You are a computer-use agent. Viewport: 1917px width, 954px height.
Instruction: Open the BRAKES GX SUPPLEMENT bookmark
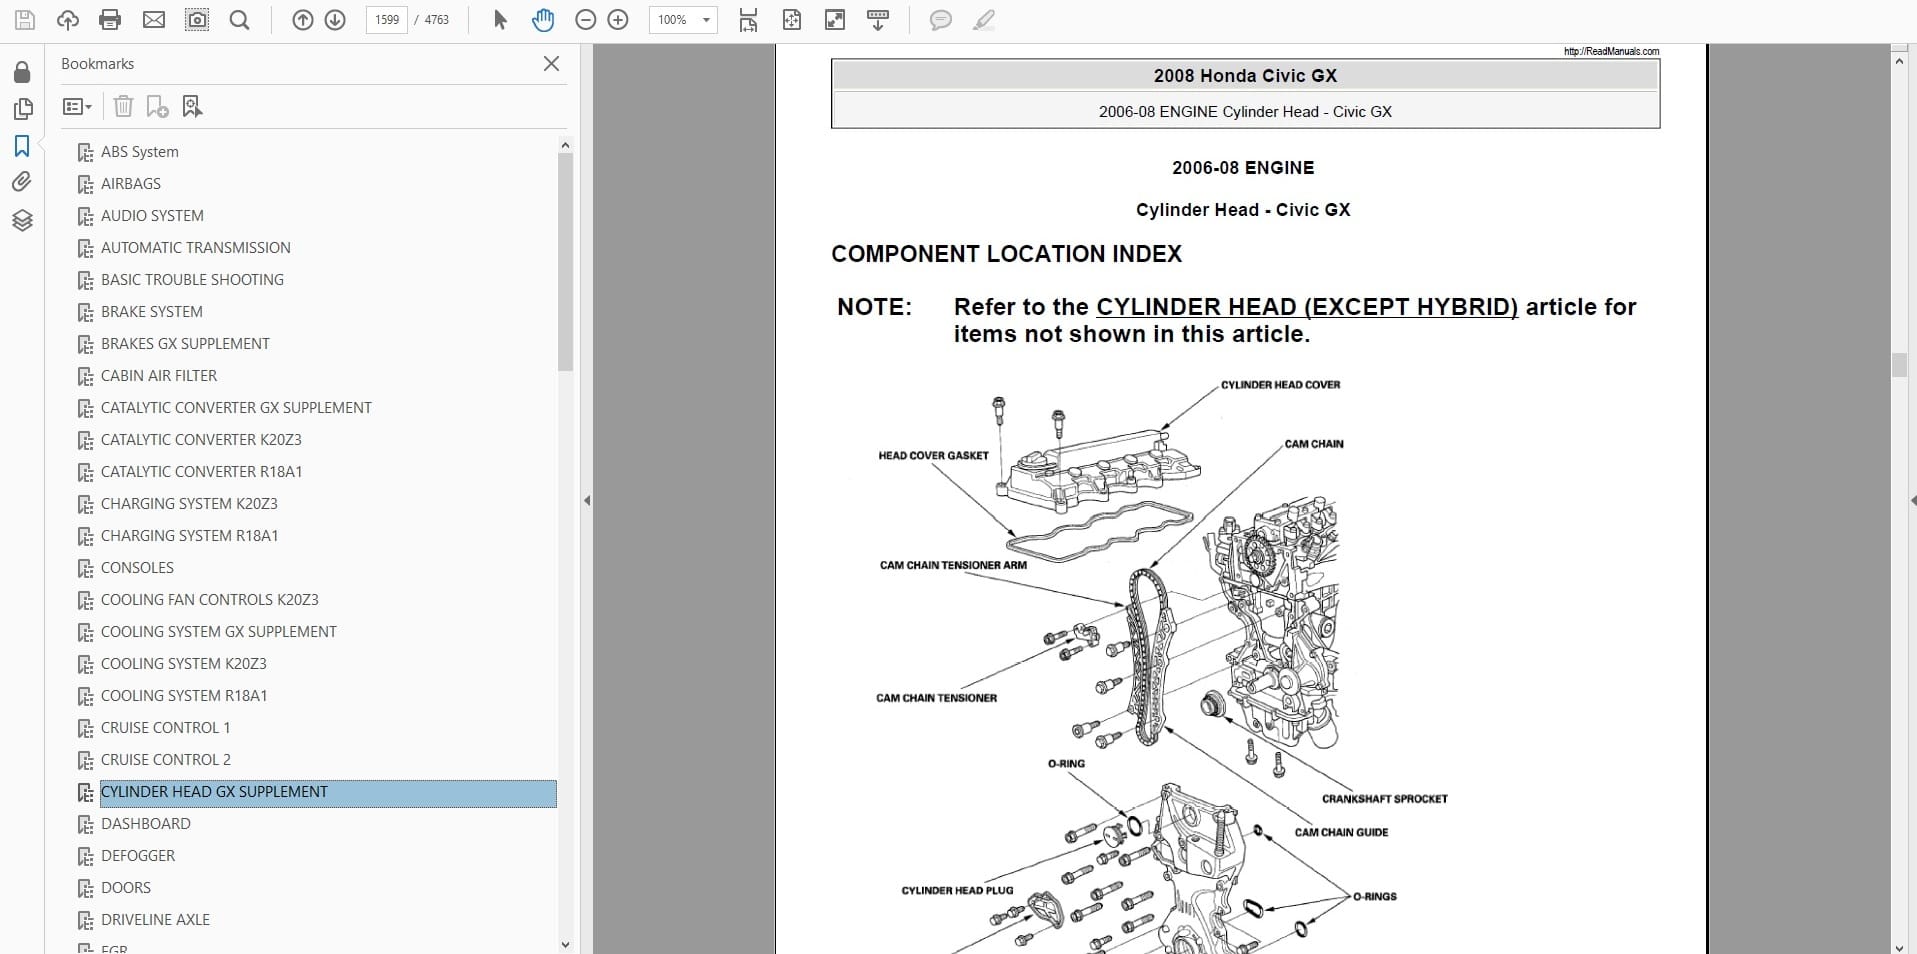pos(185,344)
